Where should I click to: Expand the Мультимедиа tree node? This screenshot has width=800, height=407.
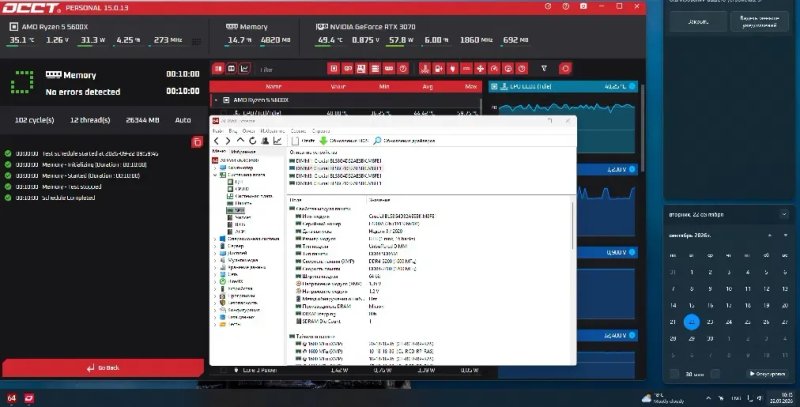[x=215, y=260]
